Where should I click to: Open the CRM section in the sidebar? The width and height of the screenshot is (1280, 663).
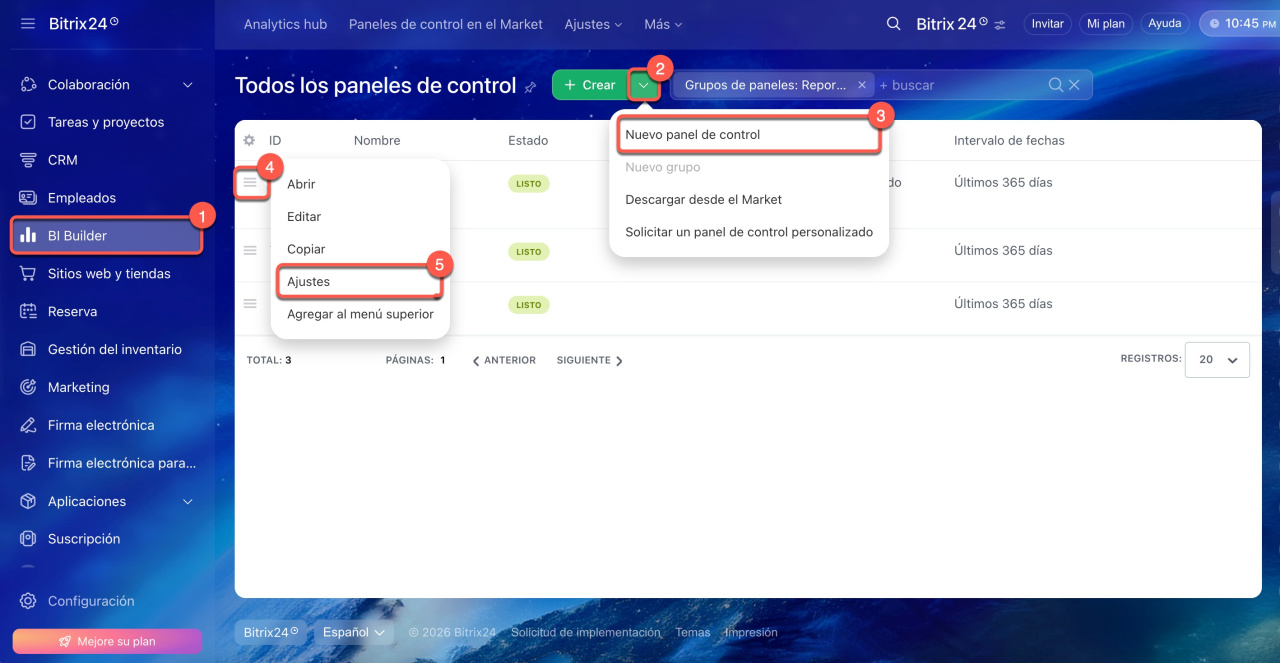(x=62, y=160)
